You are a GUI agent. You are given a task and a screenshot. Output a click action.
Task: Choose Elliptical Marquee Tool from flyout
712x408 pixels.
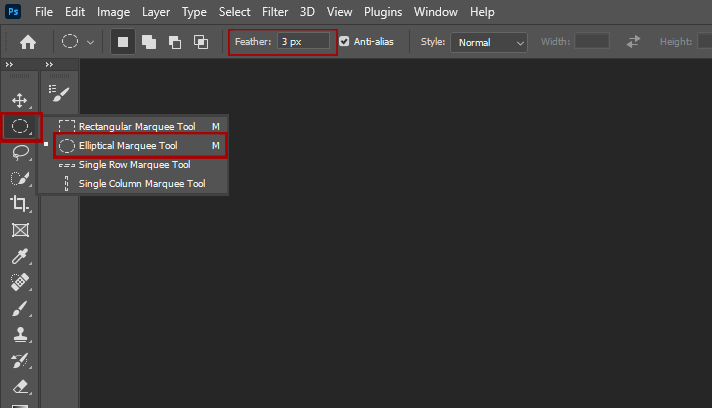tap(140, 145)
